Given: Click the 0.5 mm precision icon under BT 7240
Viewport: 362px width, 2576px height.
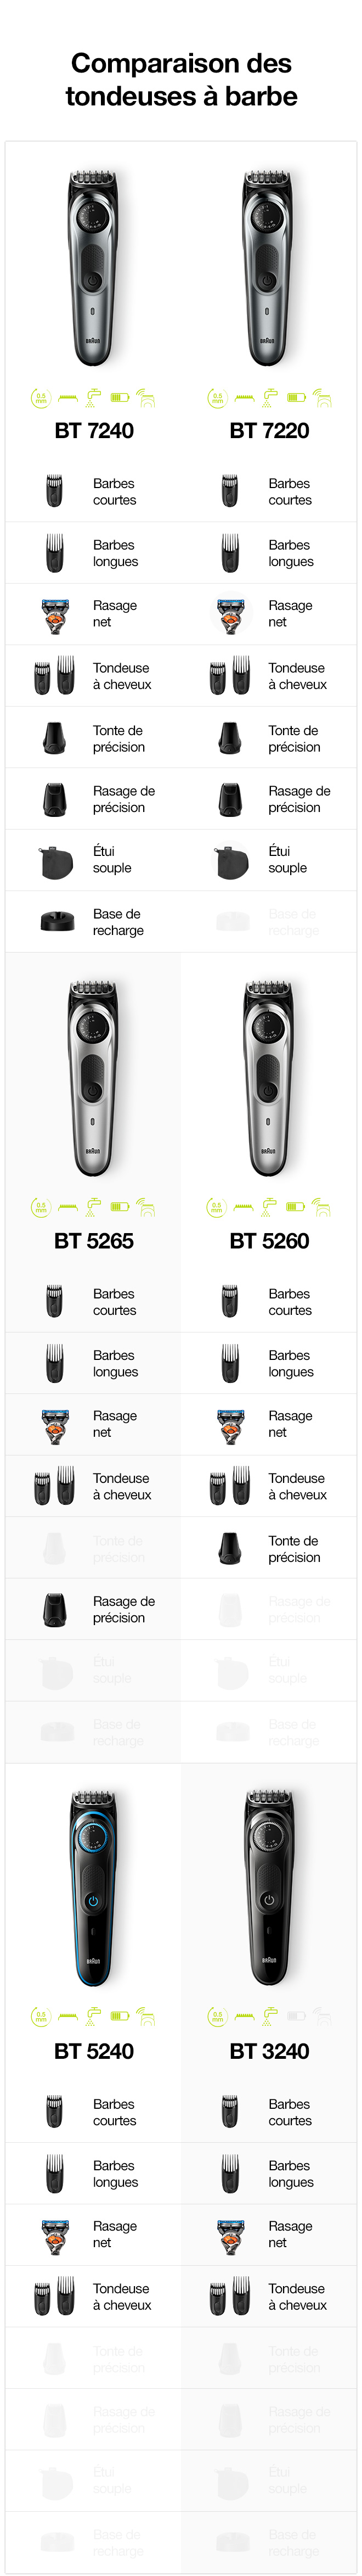Looking at the screenshot, I should (x=40, y=398).
